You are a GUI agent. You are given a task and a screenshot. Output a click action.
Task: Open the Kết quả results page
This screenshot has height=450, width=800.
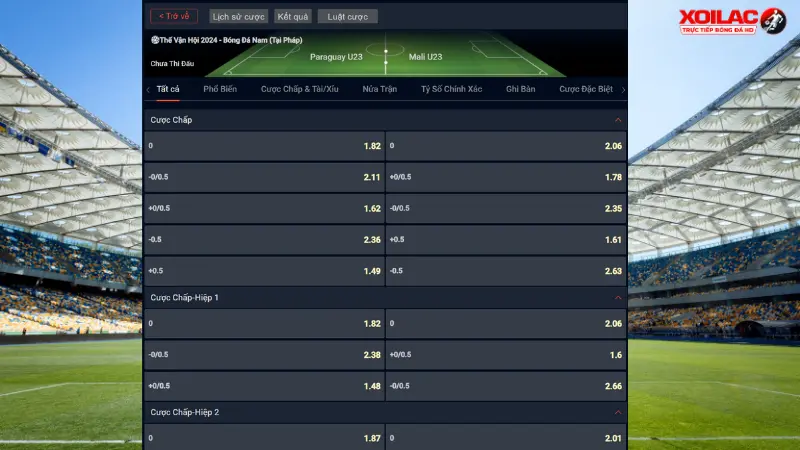(x=293, y=16)
